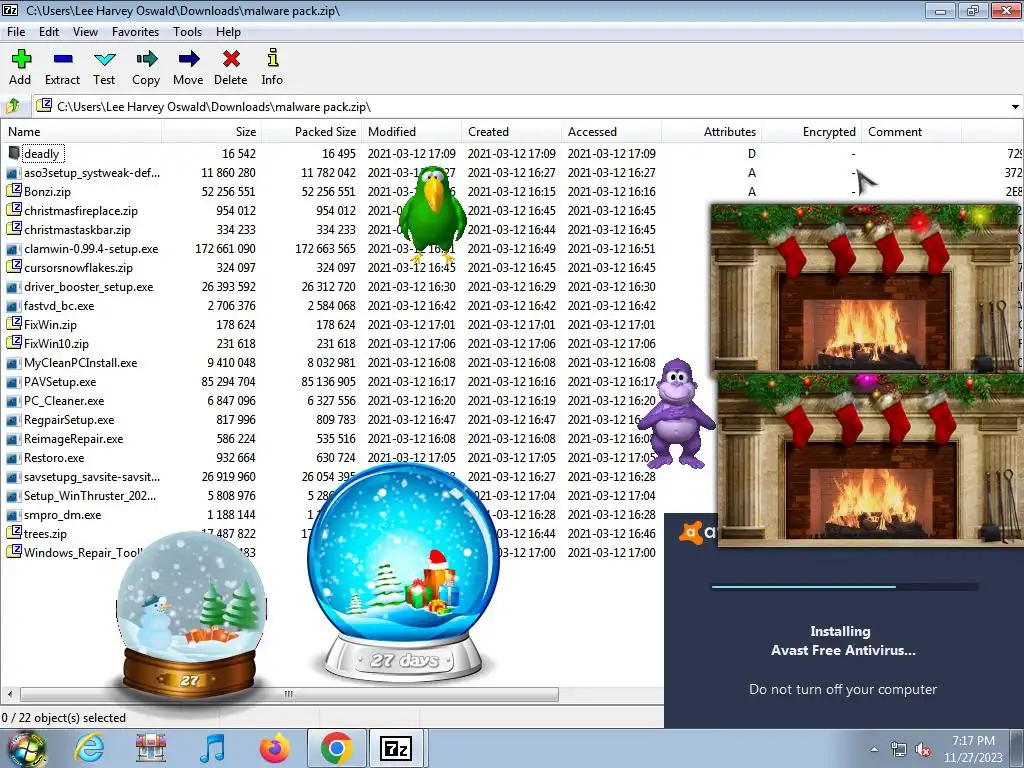Click the Bonzi.zip archive icon
Image resolution: width=1024 pixels, height=768 pixels.
click(14, 191)
